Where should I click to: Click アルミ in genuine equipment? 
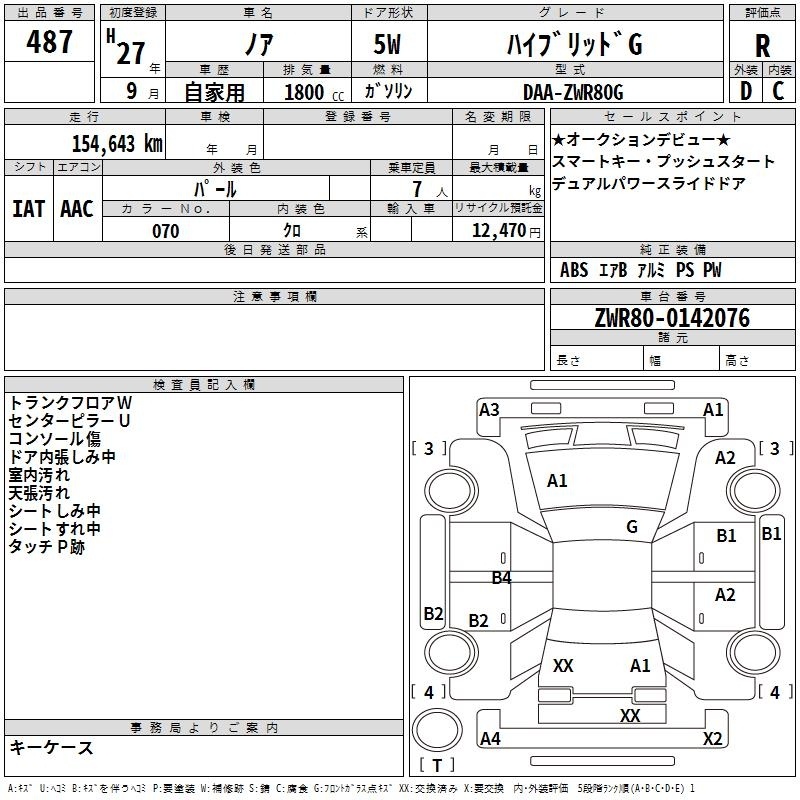(x=652, y=270)
